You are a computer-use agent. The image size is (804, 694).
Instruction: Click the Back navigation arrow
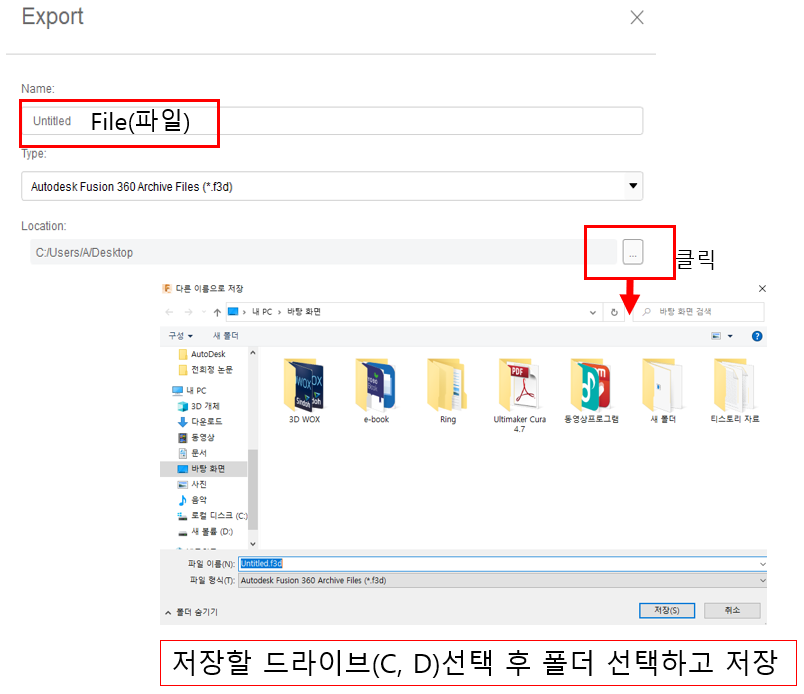click(x=169, y=312)
